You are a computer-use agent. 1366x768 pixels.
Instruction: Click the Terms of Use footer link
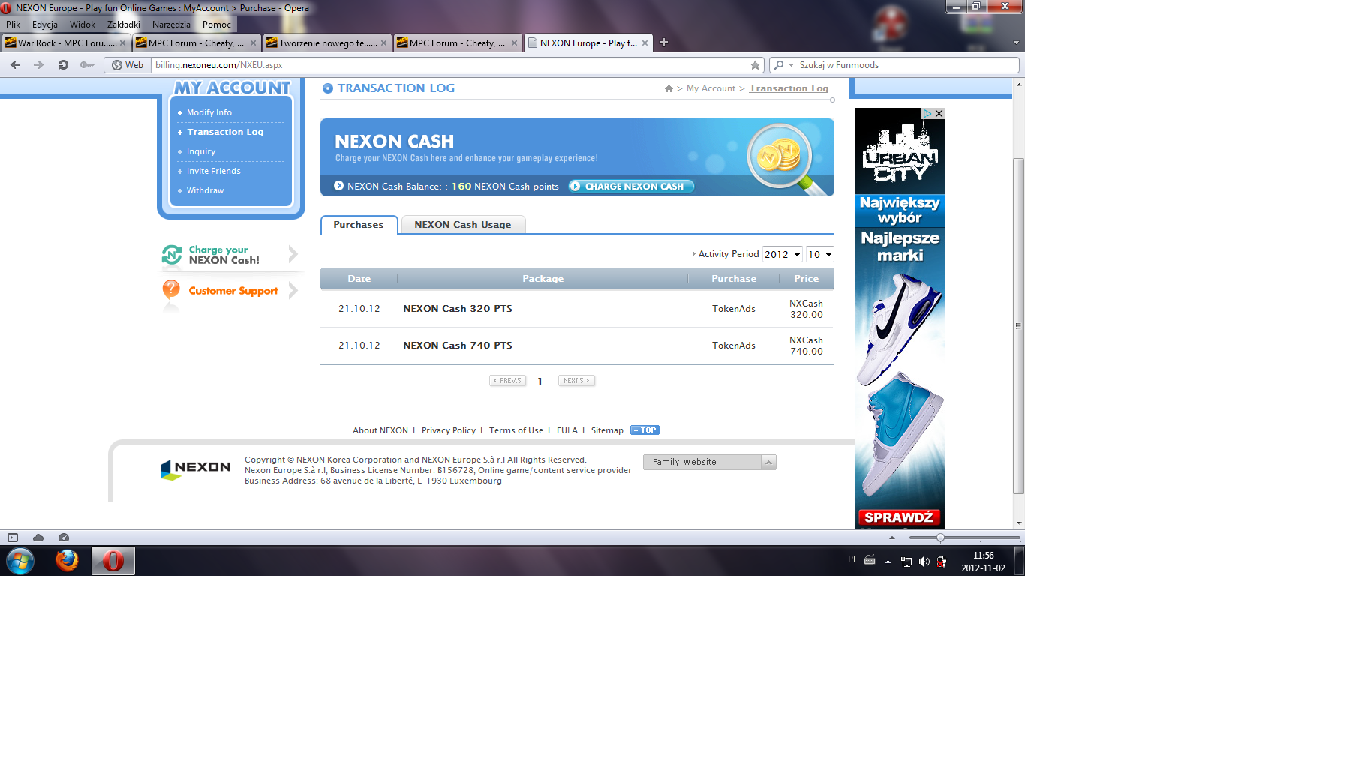(x=516, y=430)
